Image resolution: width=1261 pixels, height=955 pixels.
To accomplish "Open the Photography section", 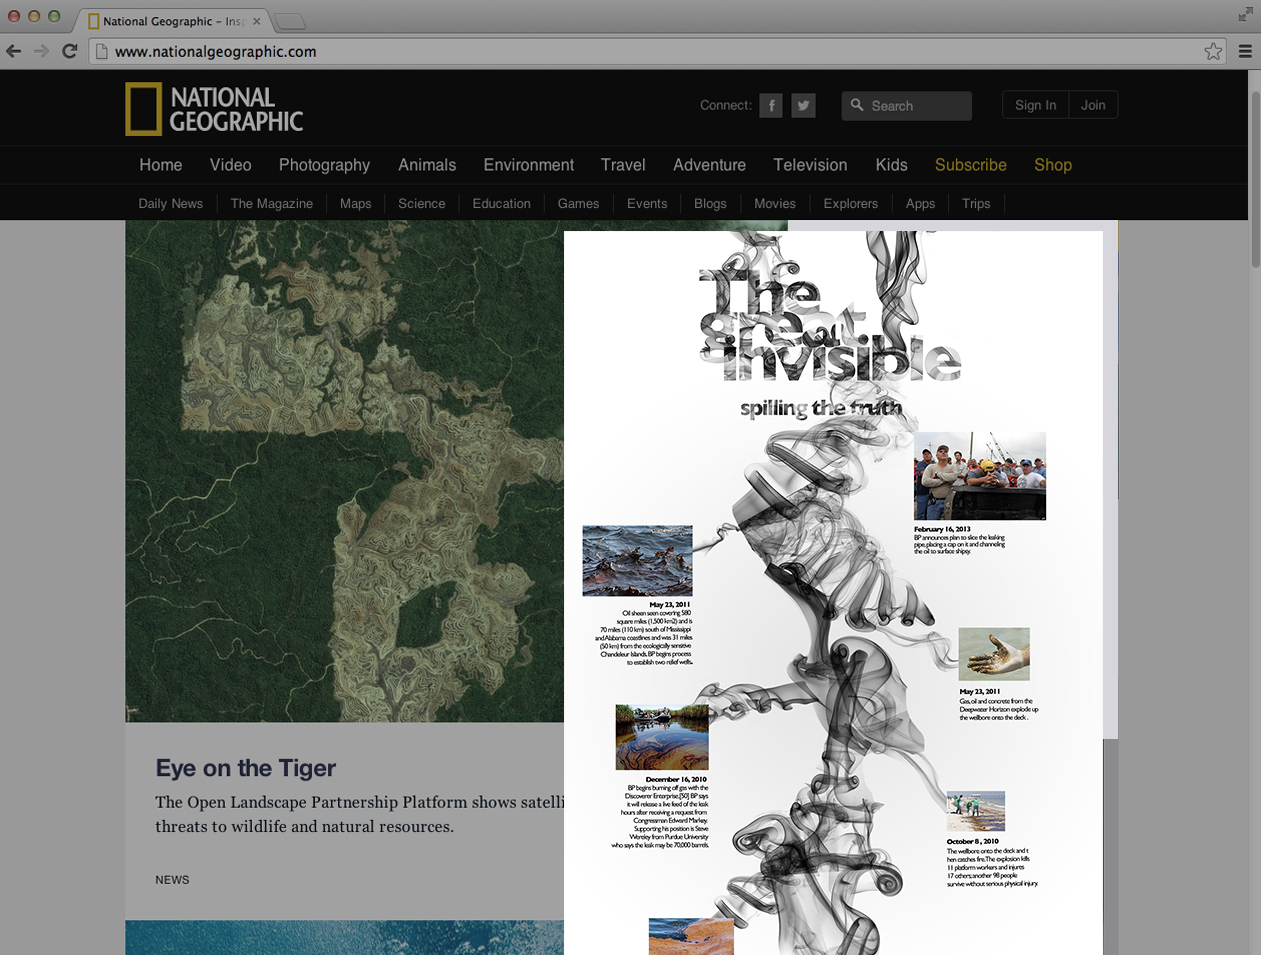I will tap(324, 165).
